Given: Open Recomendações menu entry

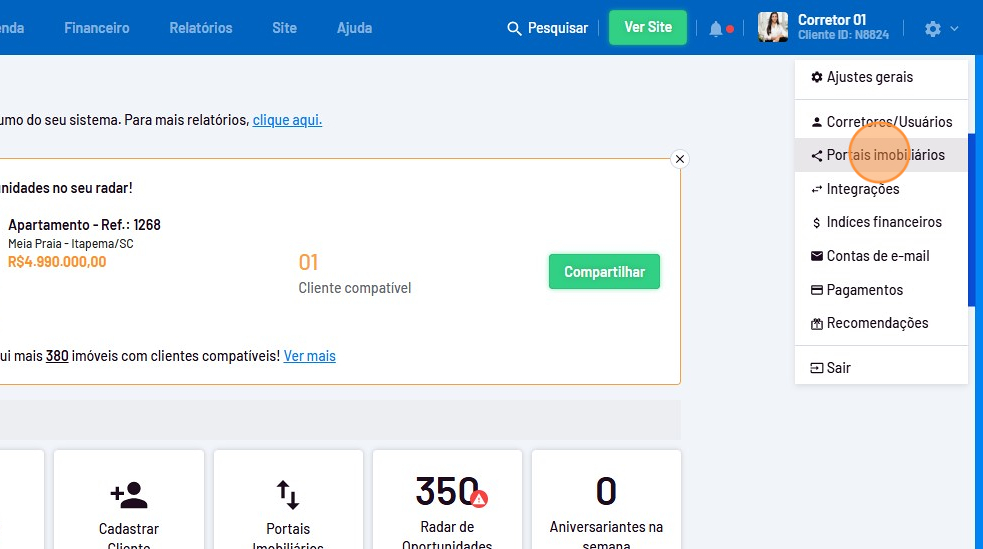Looking at the screenshot, I should tap(876, 323).
